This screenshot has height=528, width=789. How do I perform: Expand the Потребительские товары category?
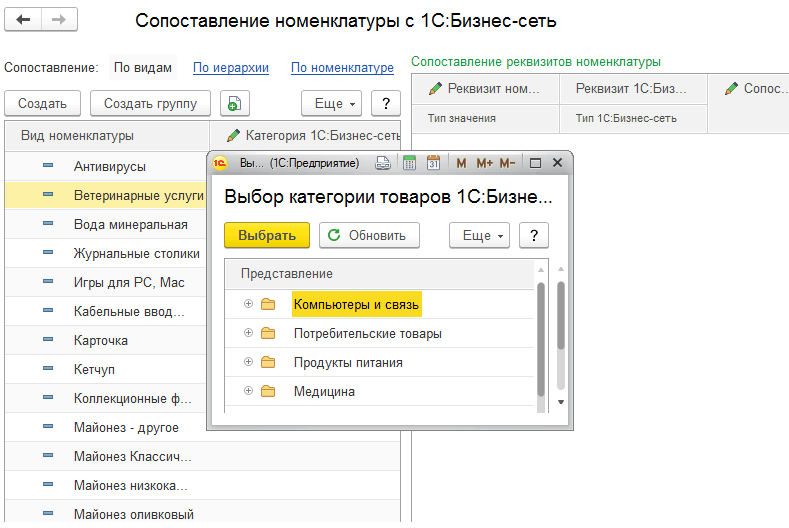pos(248,333)
